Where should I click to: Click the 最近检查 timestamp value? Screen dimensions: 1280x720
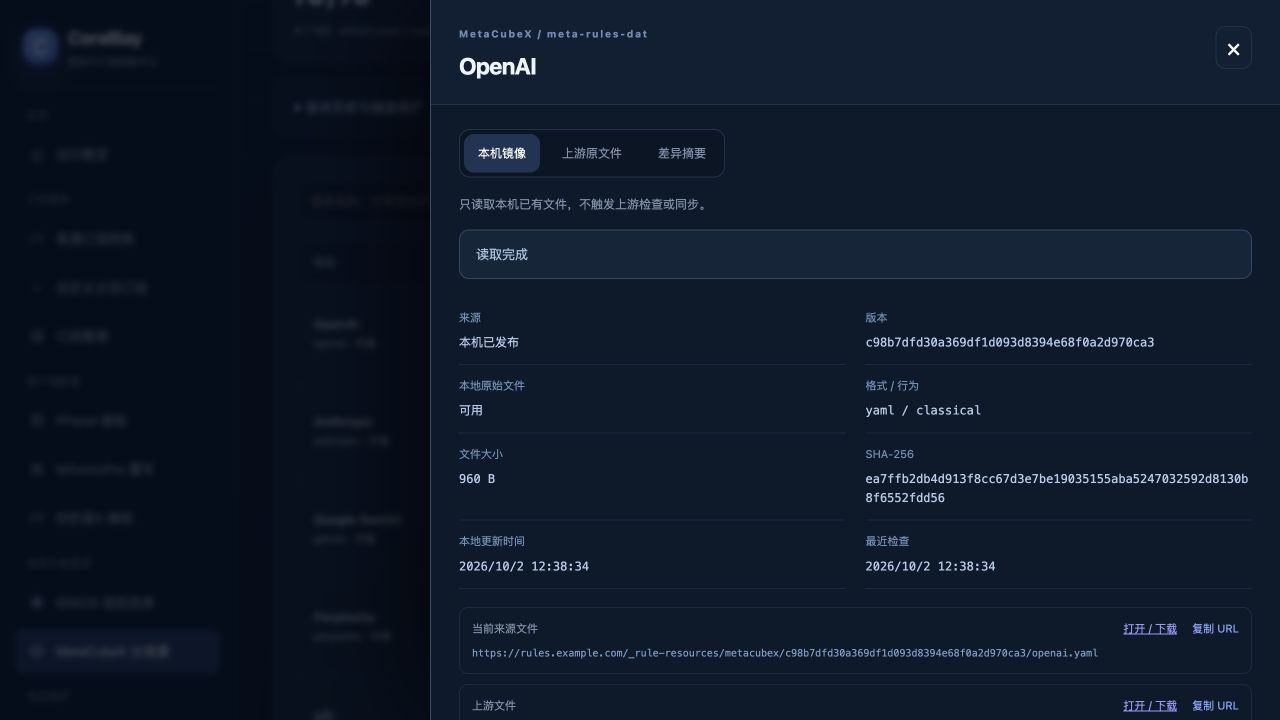(x=930, y=566)
